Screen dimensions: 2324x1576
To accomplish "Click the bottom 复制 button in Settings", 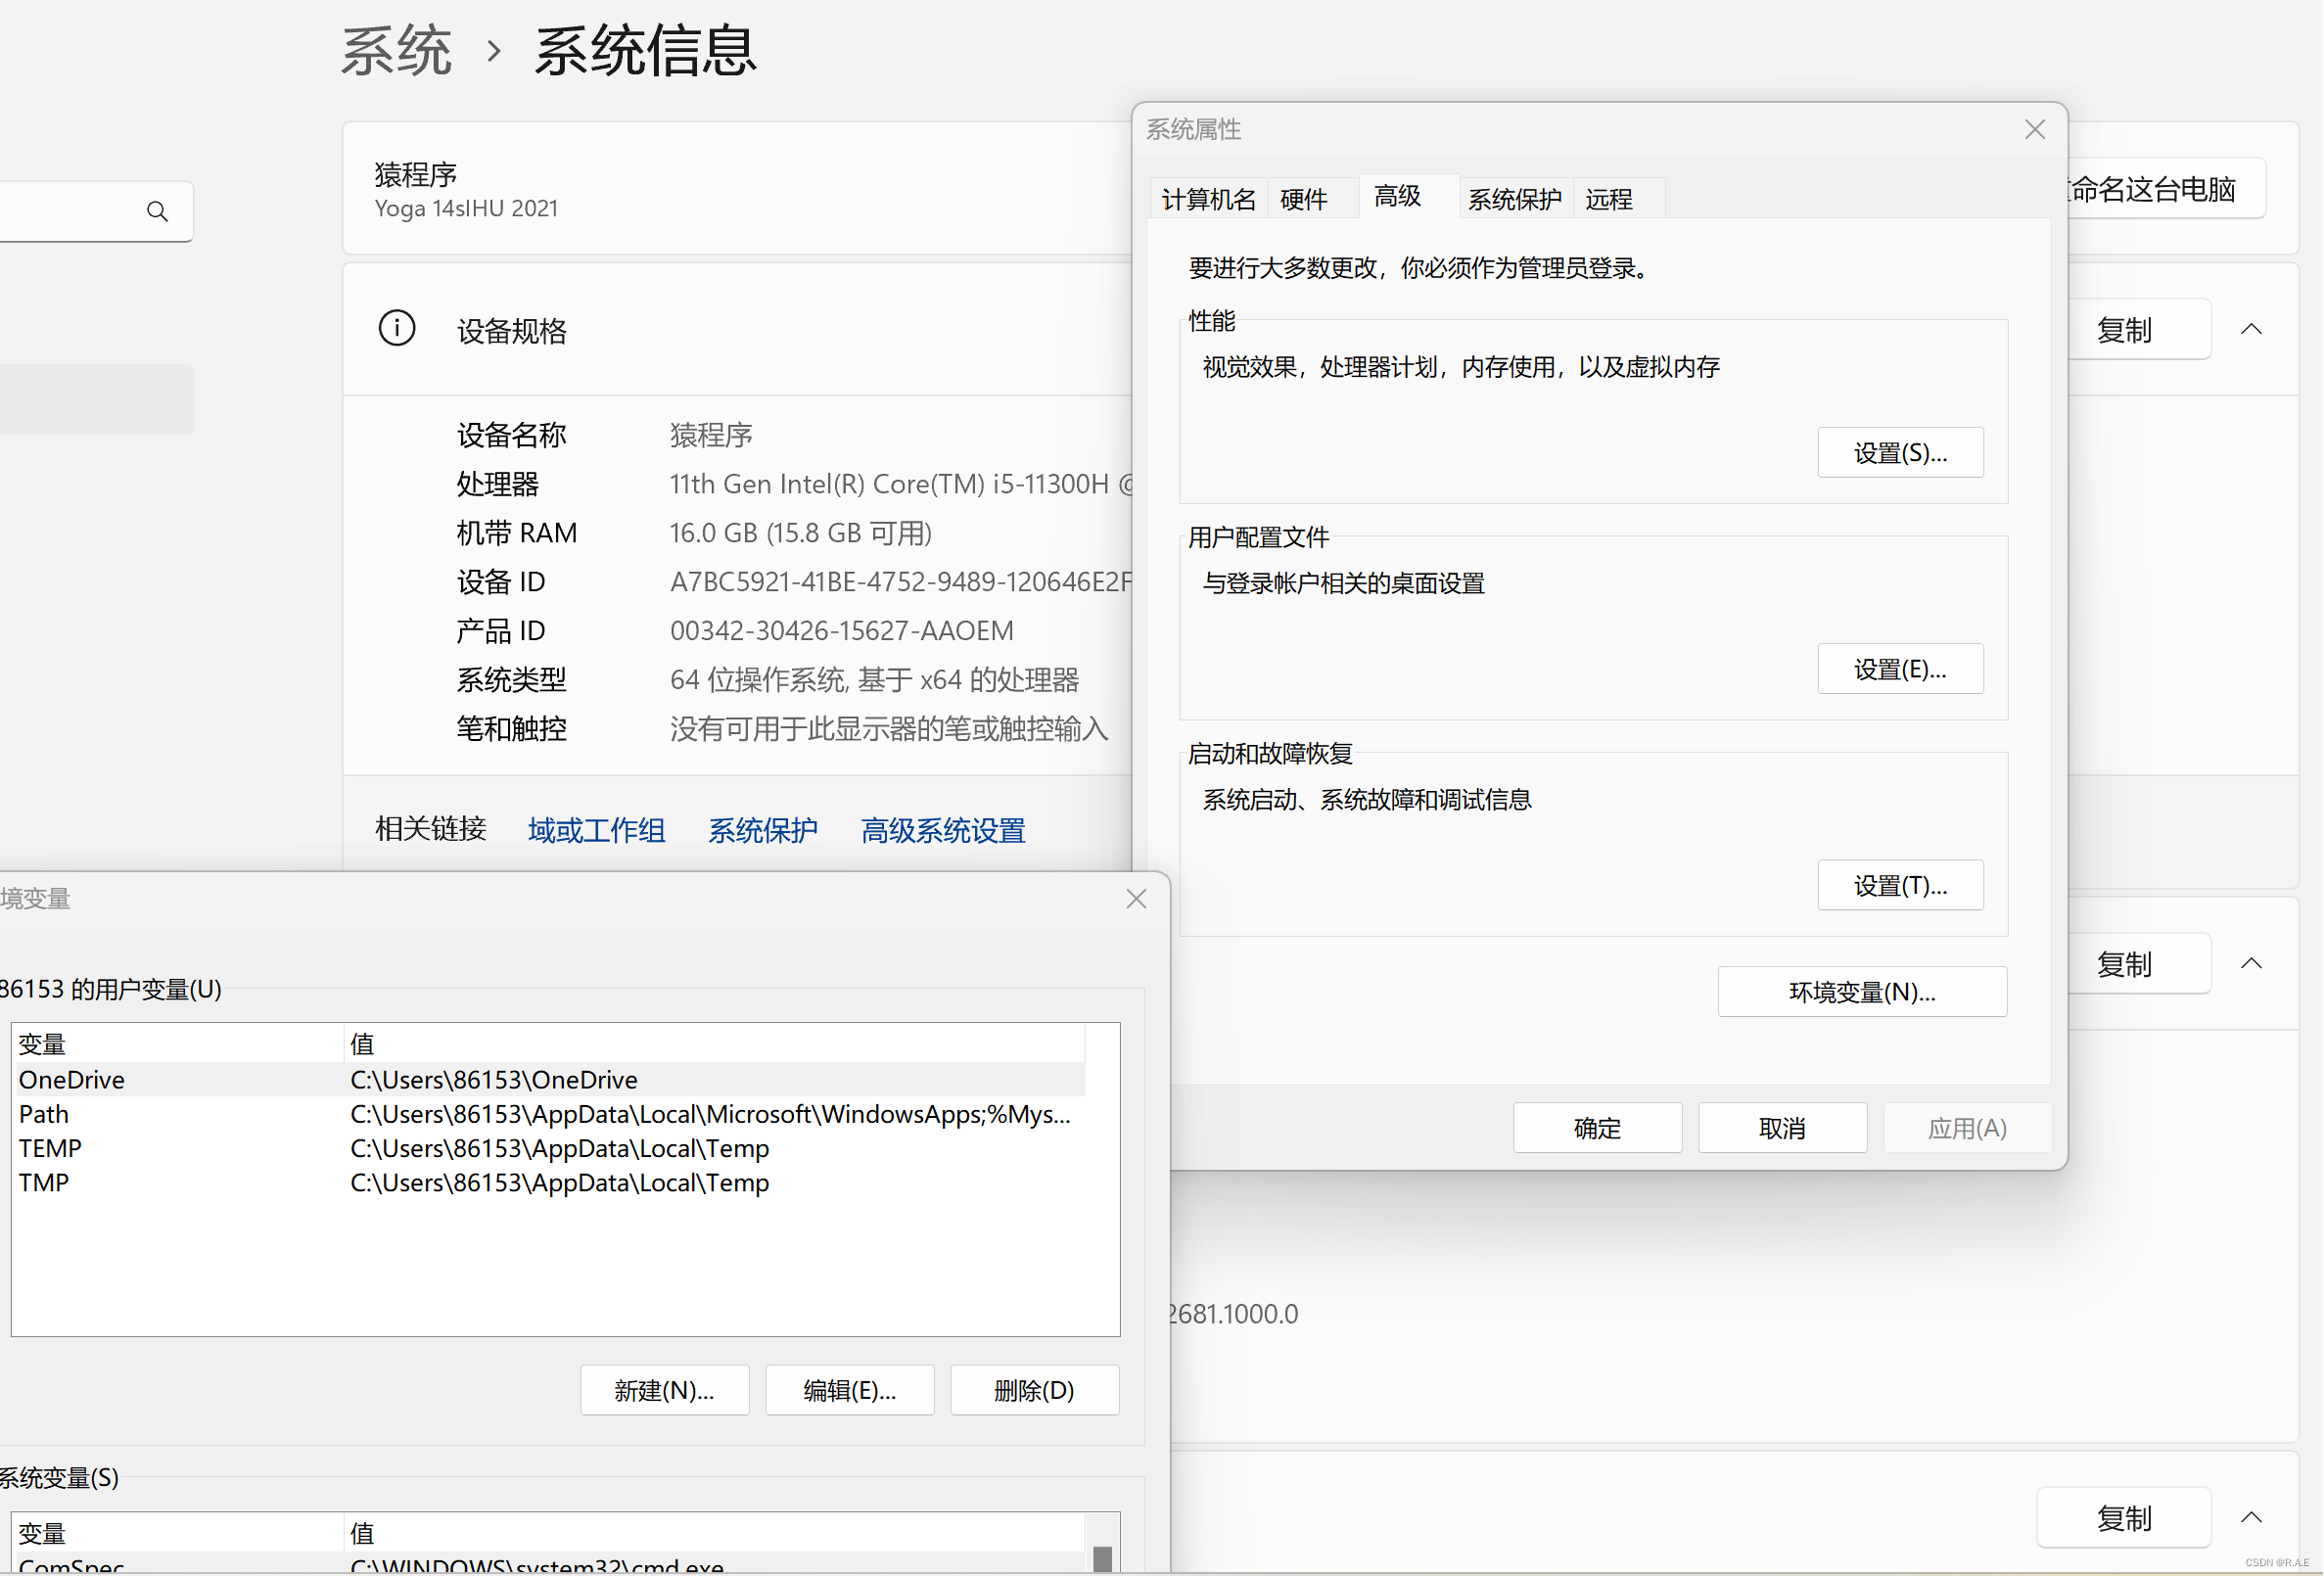I will pyautogui.click(x=2123, y=1517).
